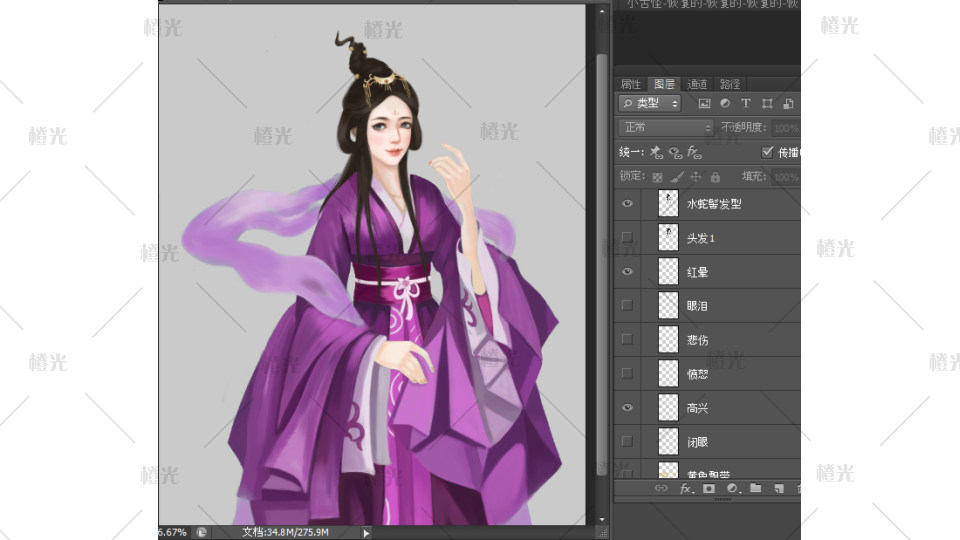
Task: Hide the 水蛇髻发型 layer
Action: tap(627, 204)
